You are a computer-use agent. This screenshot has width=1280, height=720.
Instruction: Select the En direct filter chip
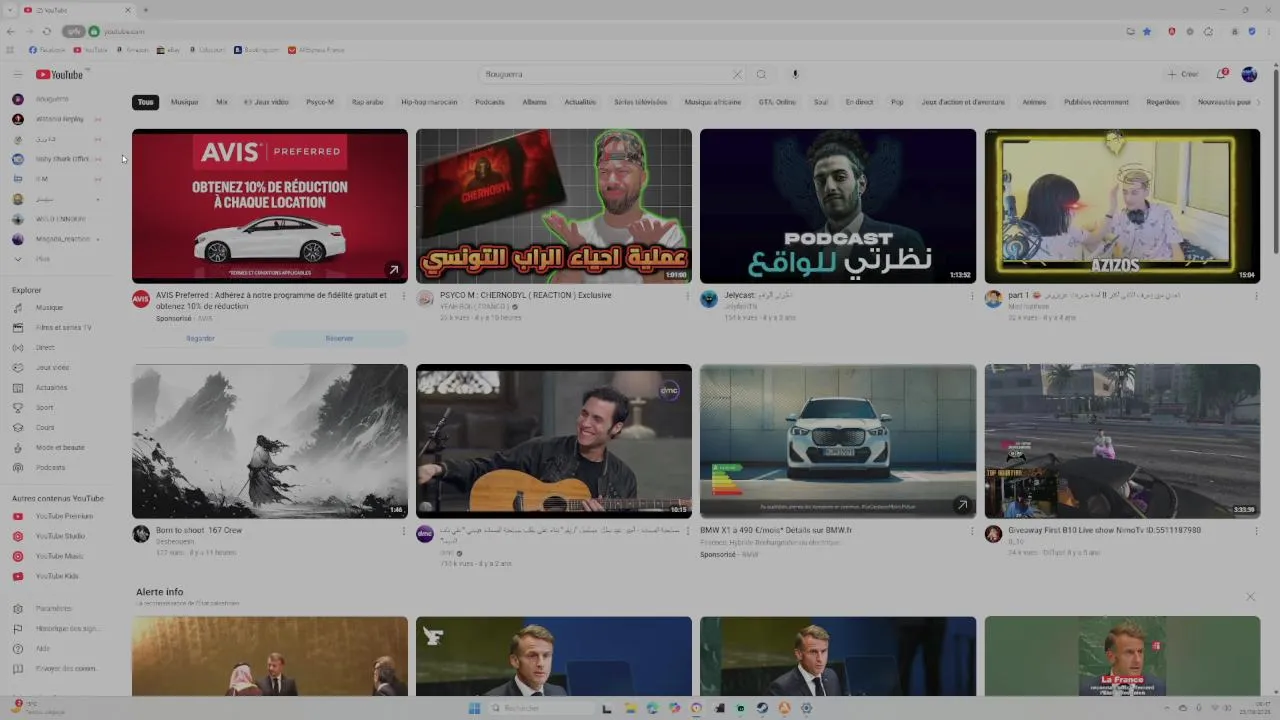(859, 102)
